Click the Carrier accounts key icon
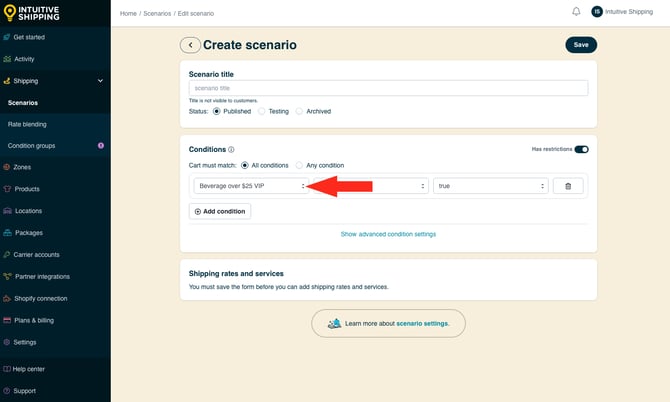This screenshot has width=670, height=402. point(6,255)
